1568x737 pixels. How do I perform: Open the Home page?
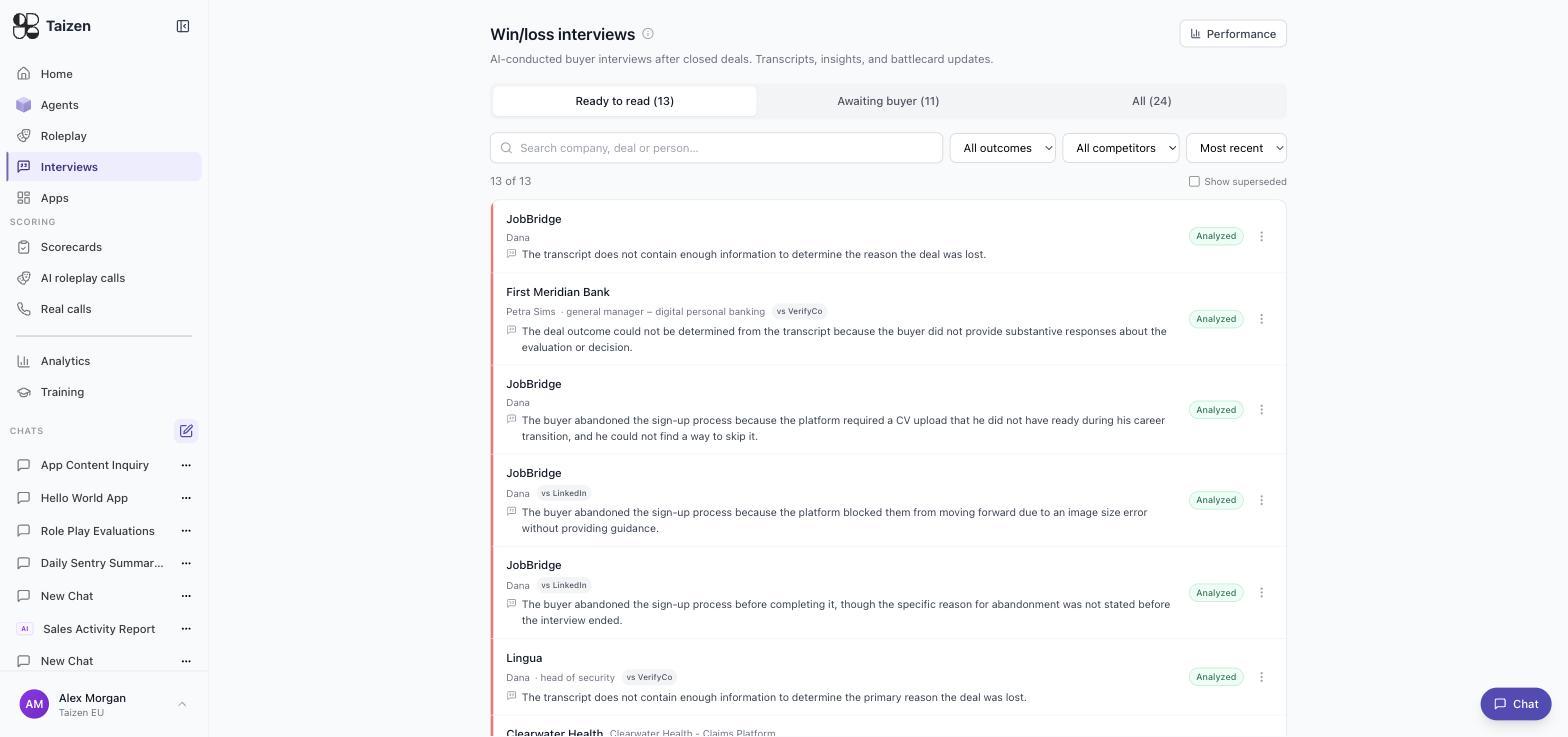coord(104,74)
